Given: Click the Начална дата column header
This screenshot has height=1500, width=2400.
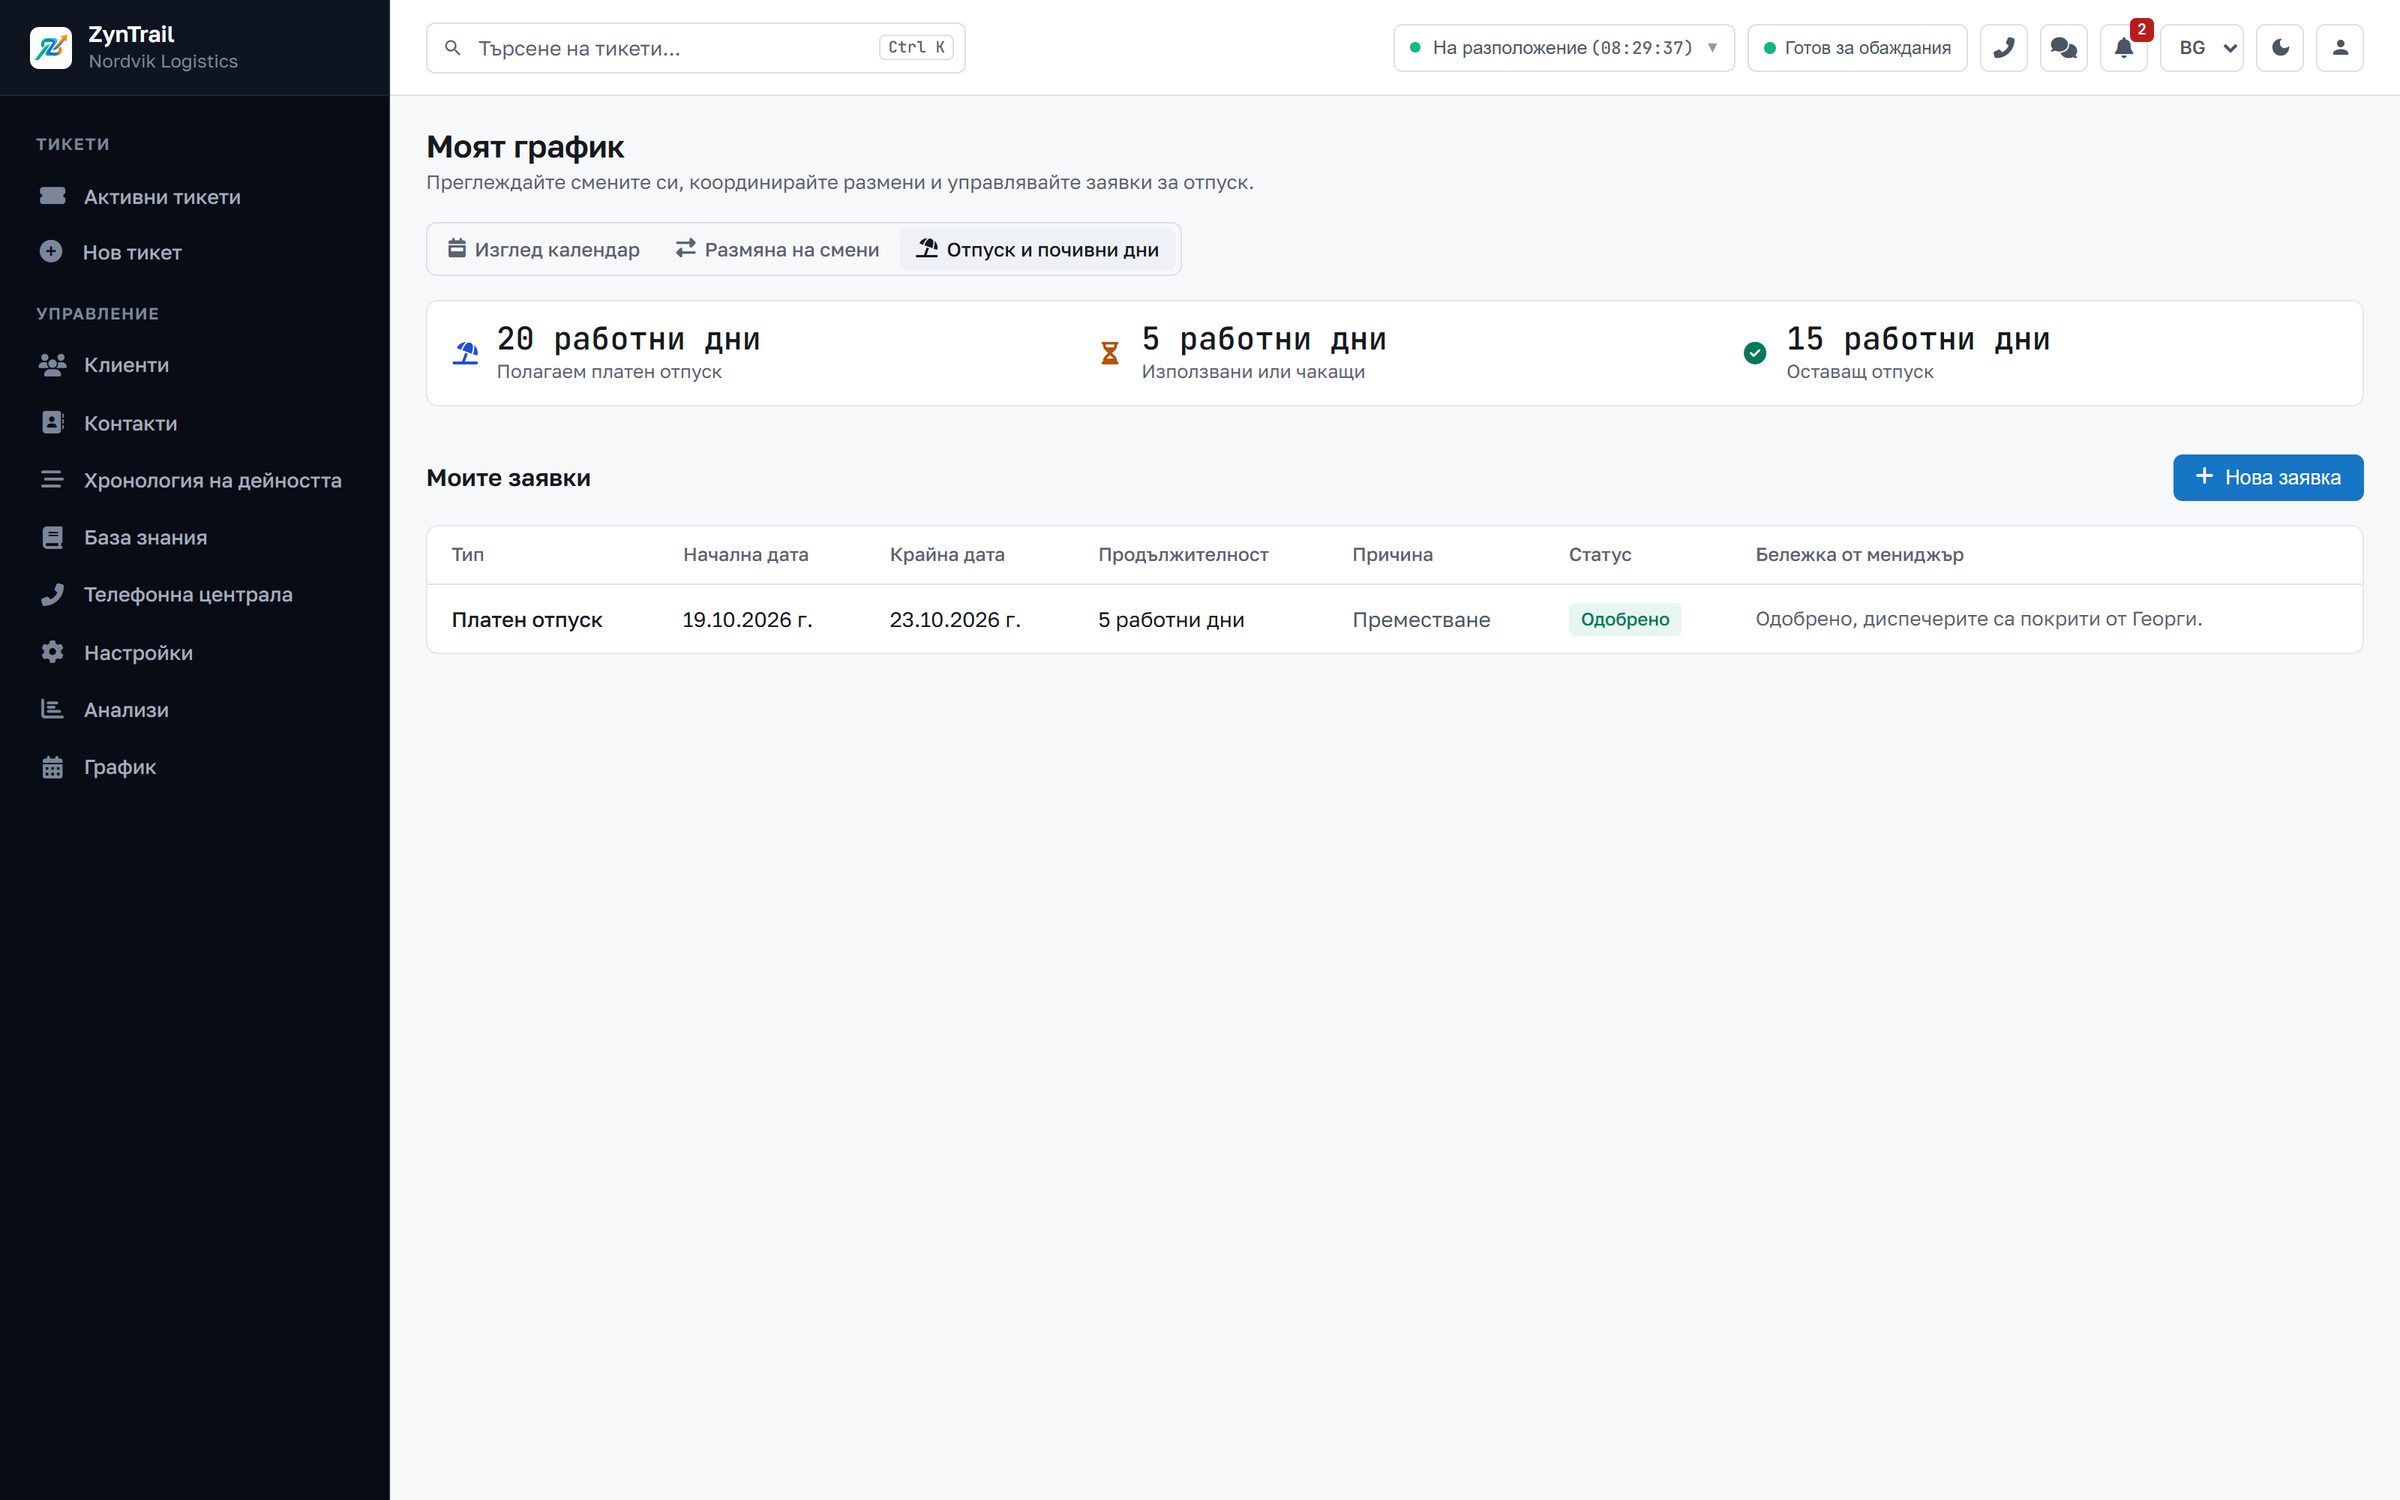Looking at the screenshot, I should [746, 554].
